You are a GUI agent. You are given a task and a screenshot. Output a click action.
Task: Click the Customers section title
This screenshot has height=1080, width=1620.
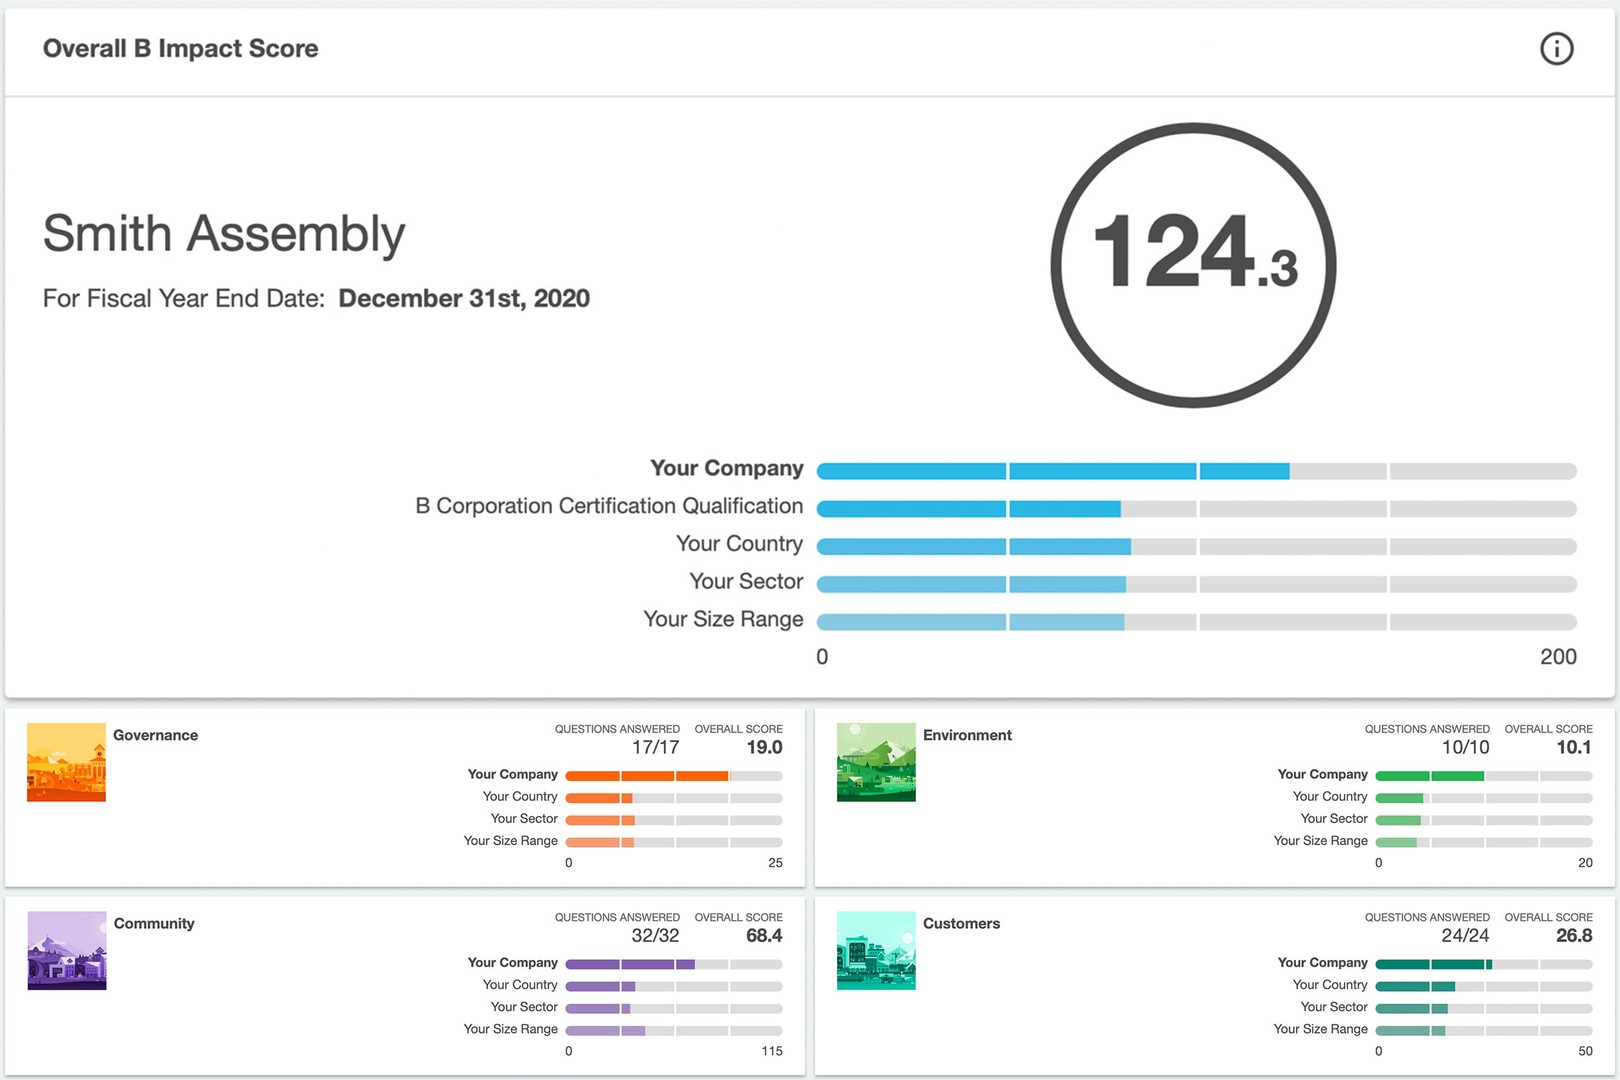[961, 923]
